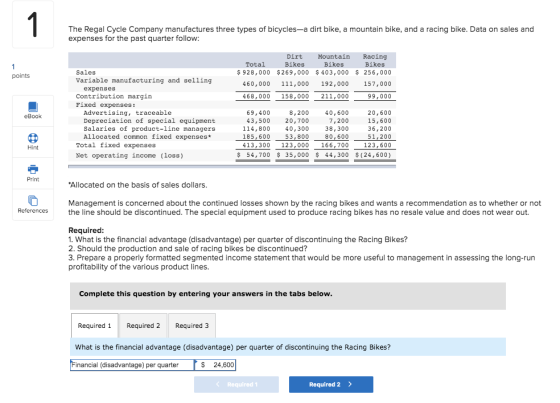Switch to the Required 2 tab
Viewport: 560px width, 403px height.
[143, 325]
